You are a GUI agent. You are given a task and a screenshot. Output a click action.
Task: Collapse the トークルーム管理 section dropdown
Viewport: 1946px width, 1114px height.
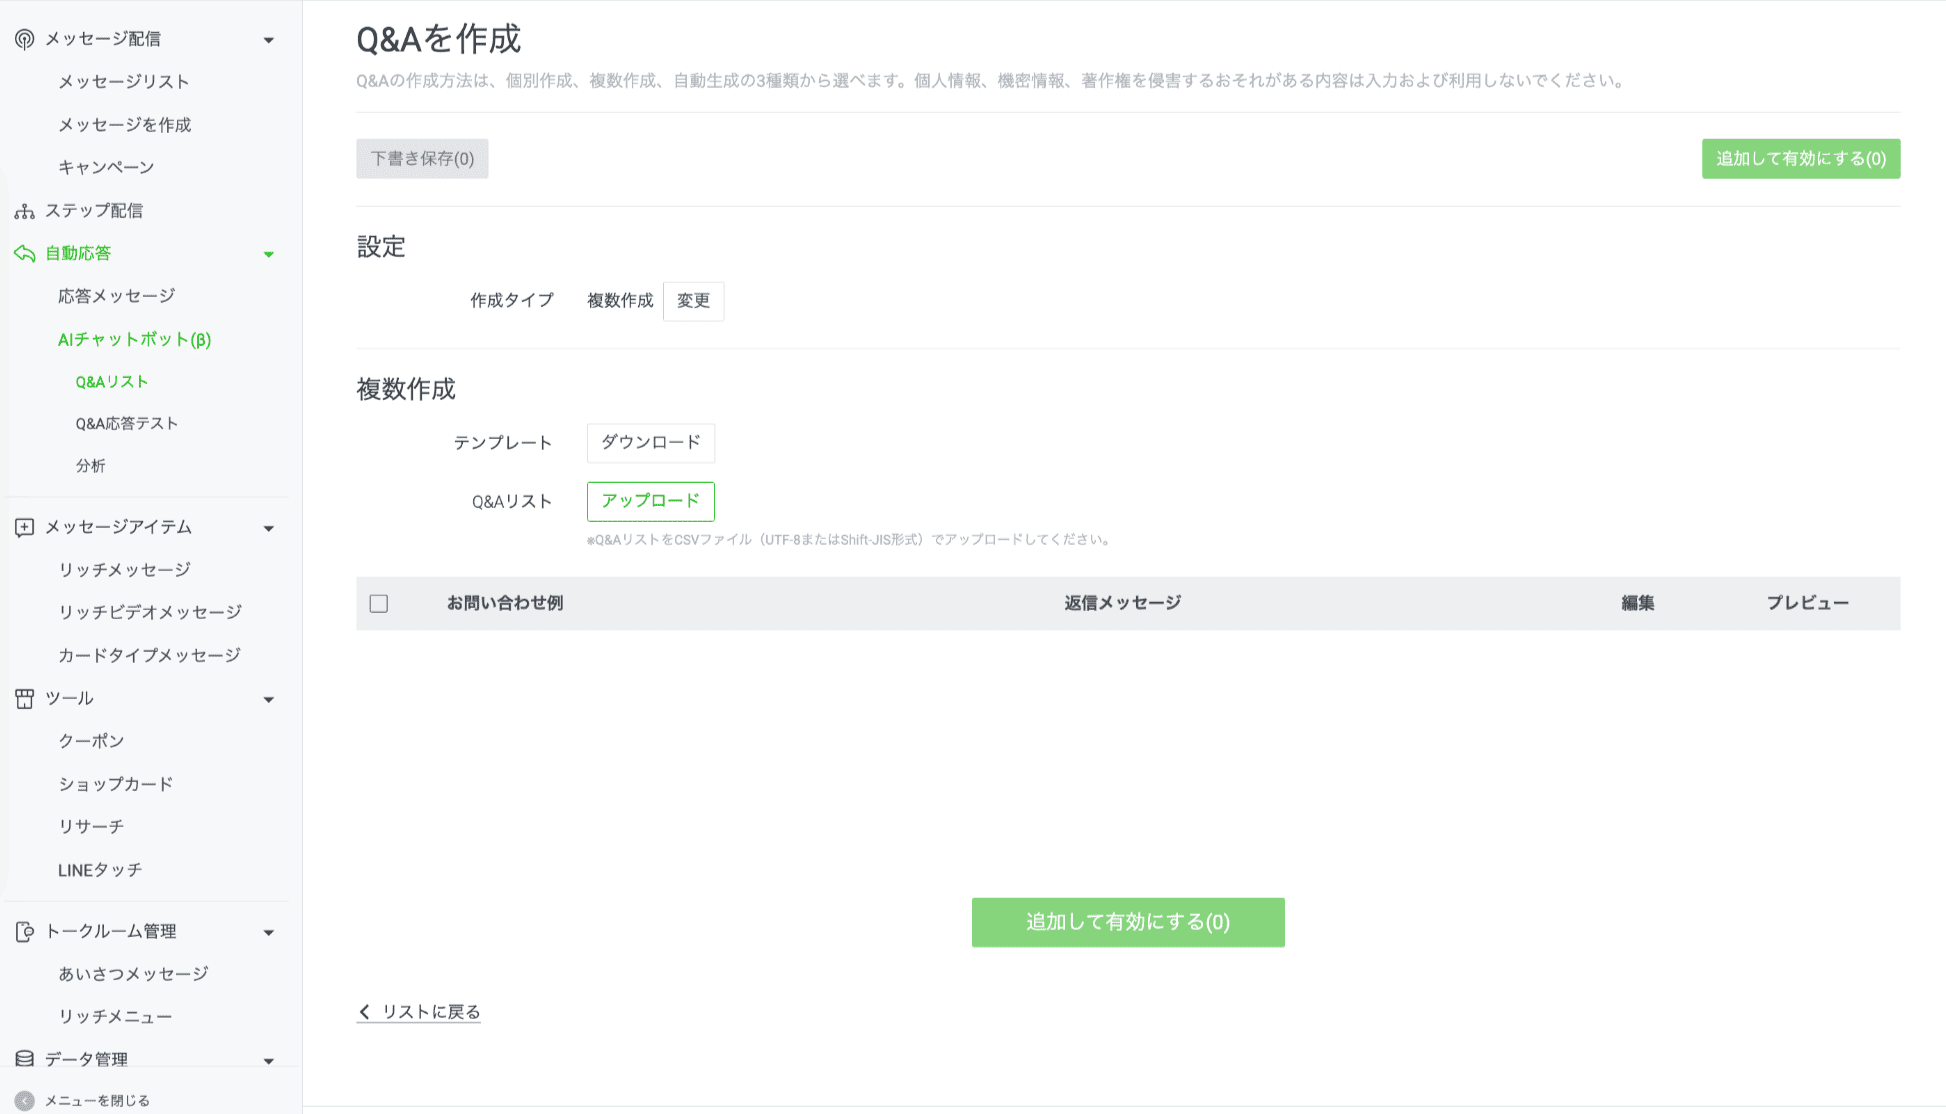coord(268,932)
